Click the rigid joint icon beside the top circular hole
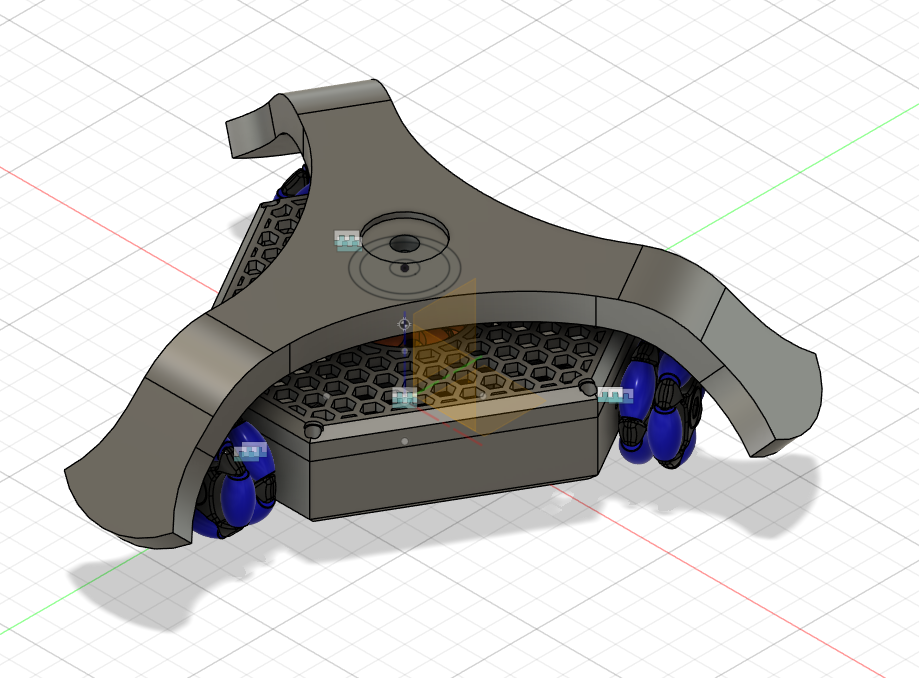This screenshot has height=678, width=919. pos(347,239)
